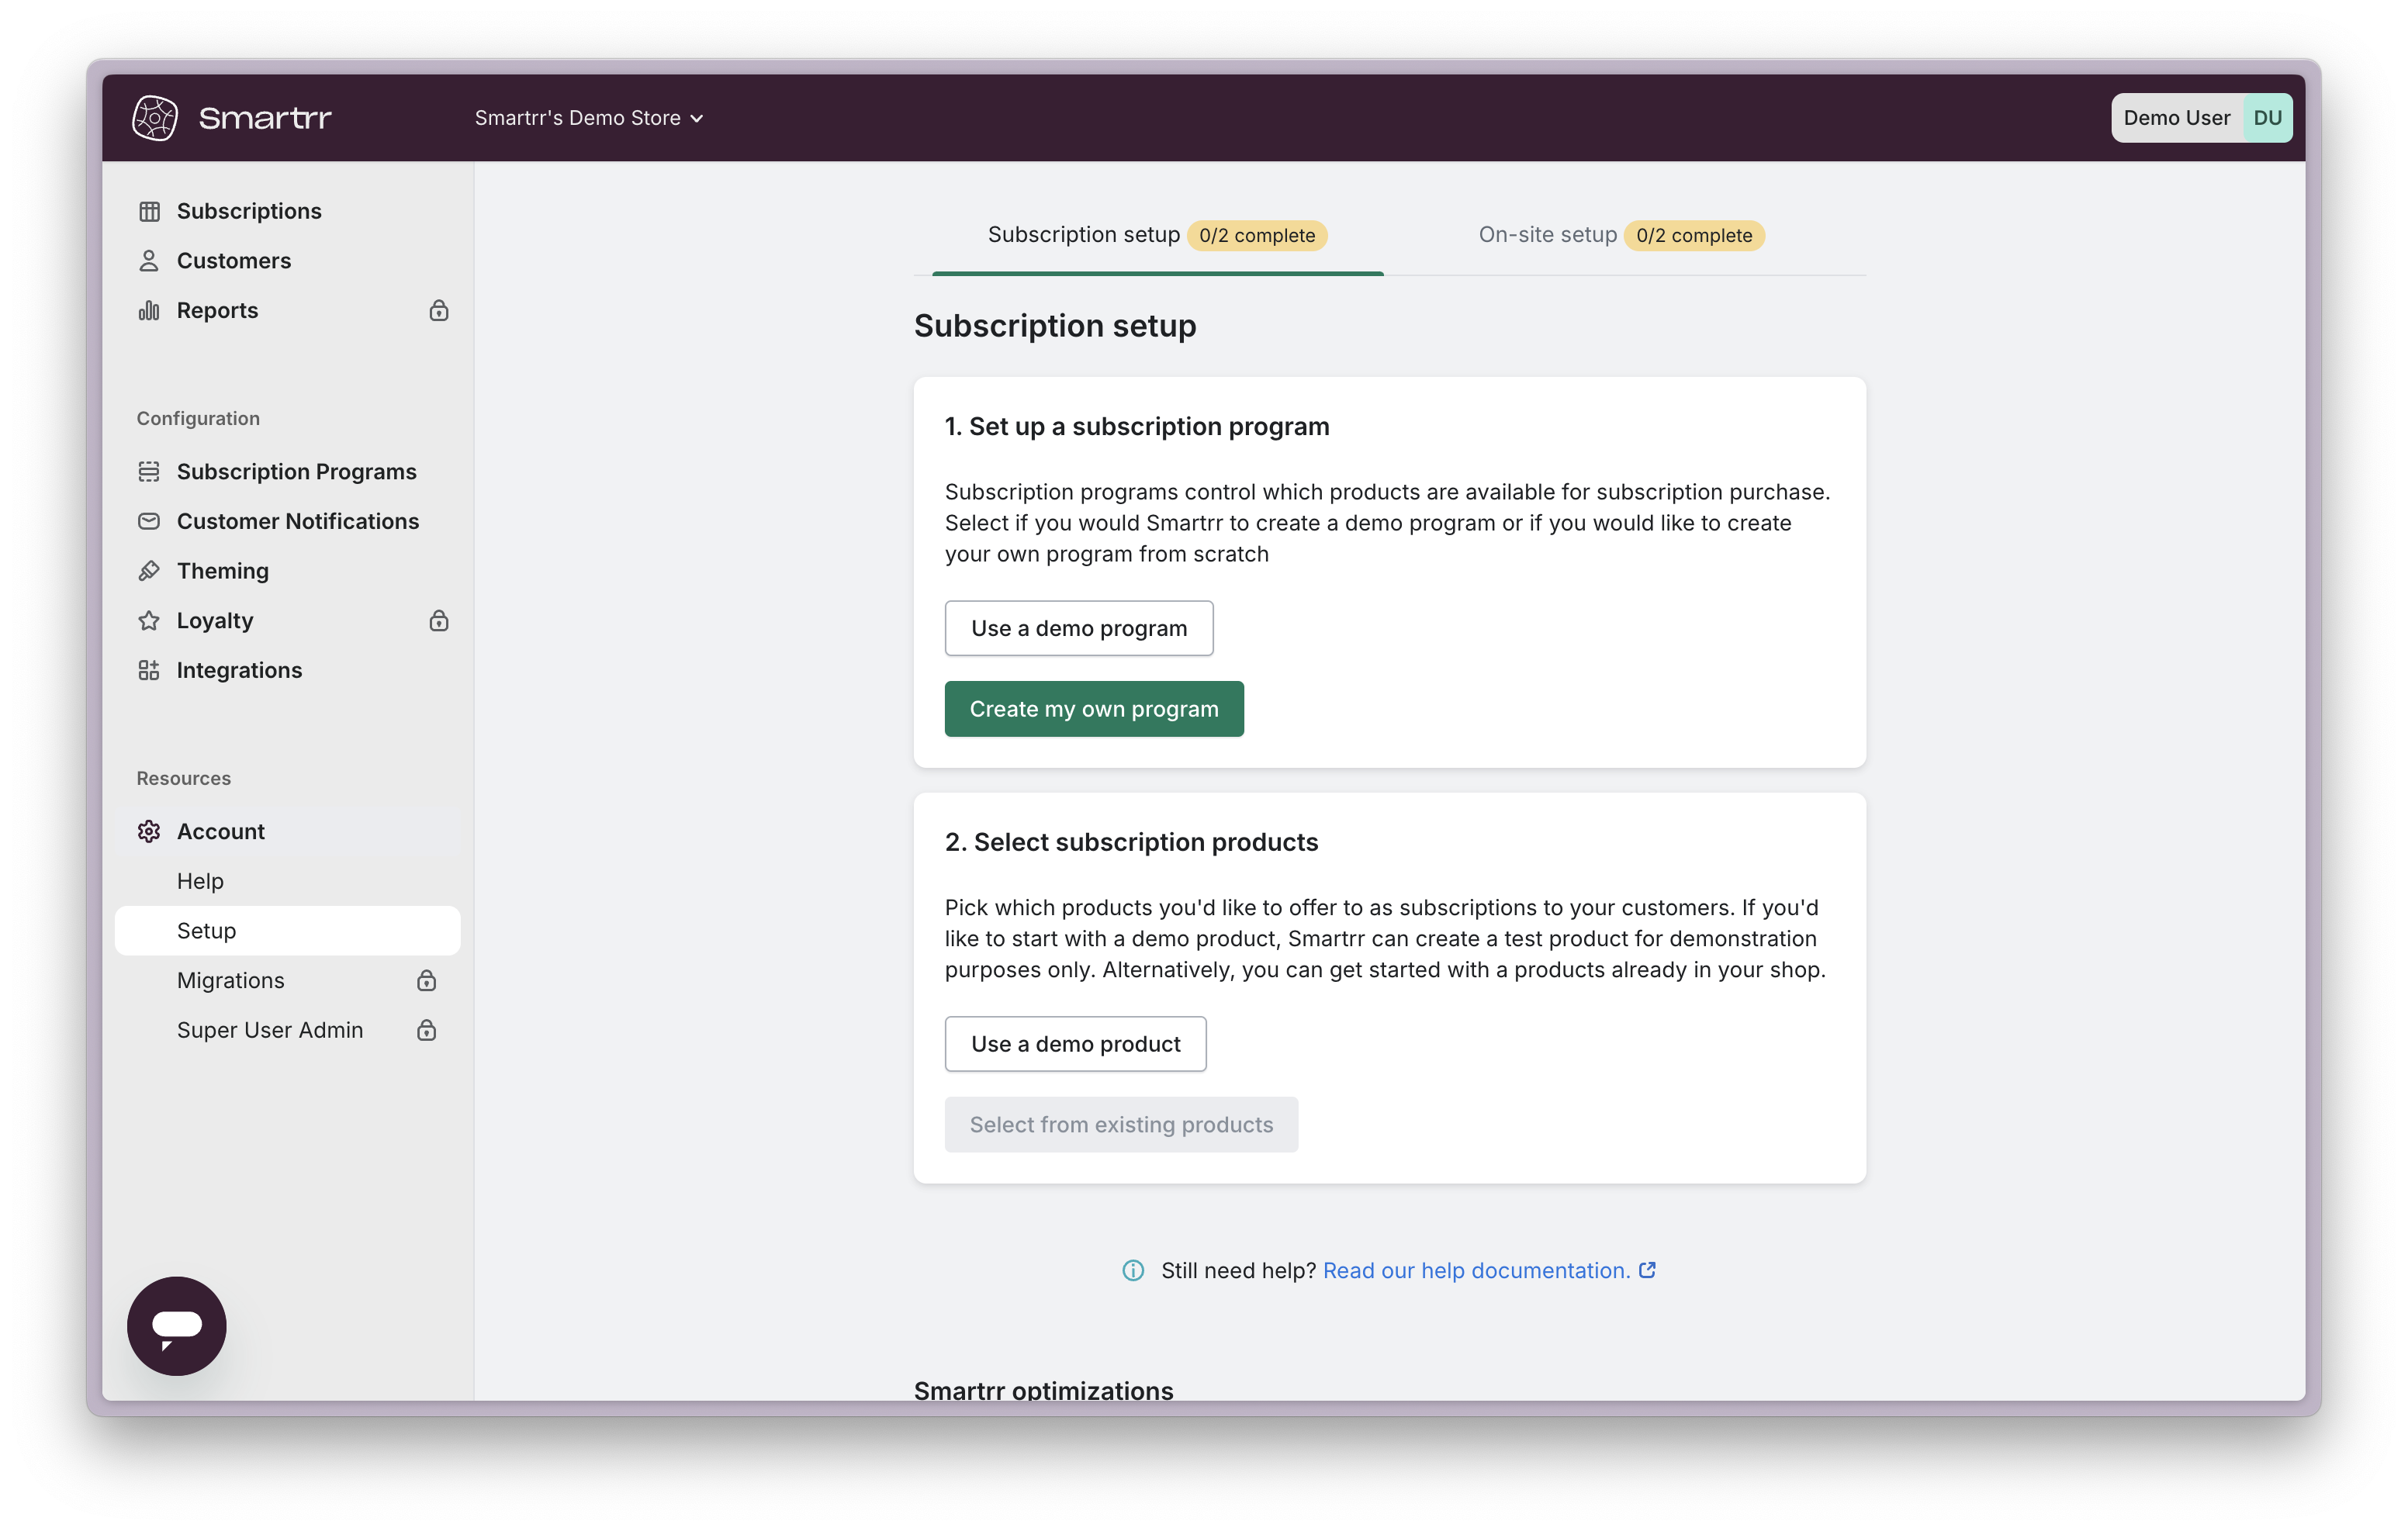Click the Subscription Programs icon
The image size is (2408, 1531).
pos(149,471)
